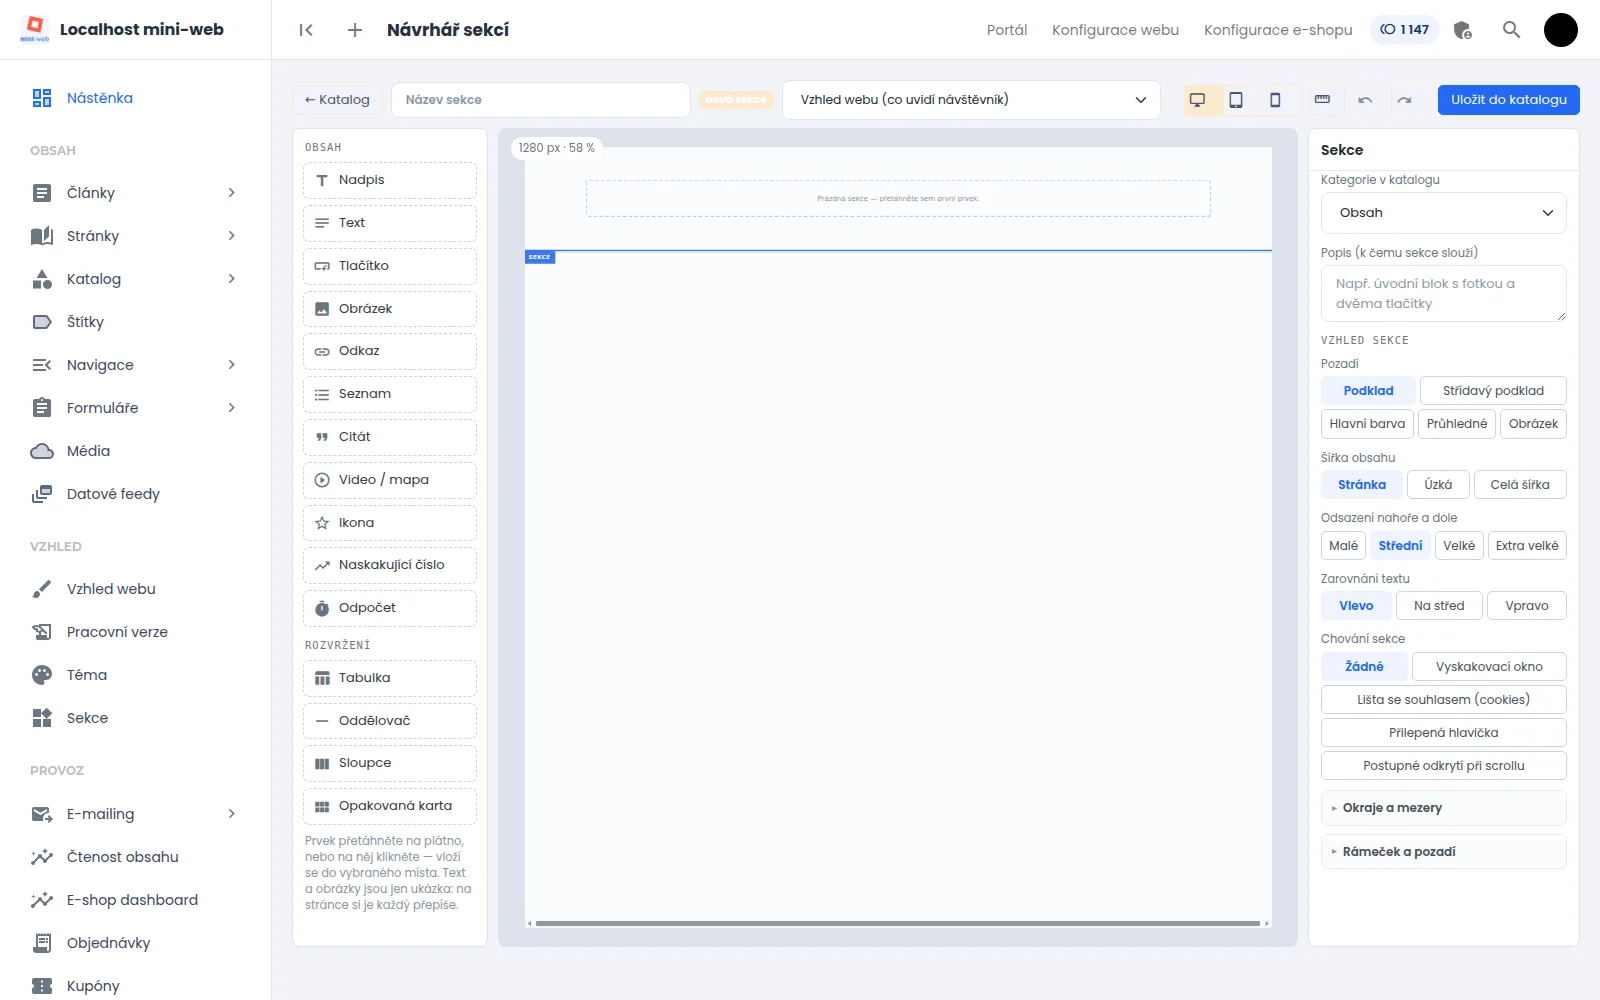Add the Odpočet countdown element
Image resolution: width=1600 pixels, height=1000 pixels.
click(390, 609)
